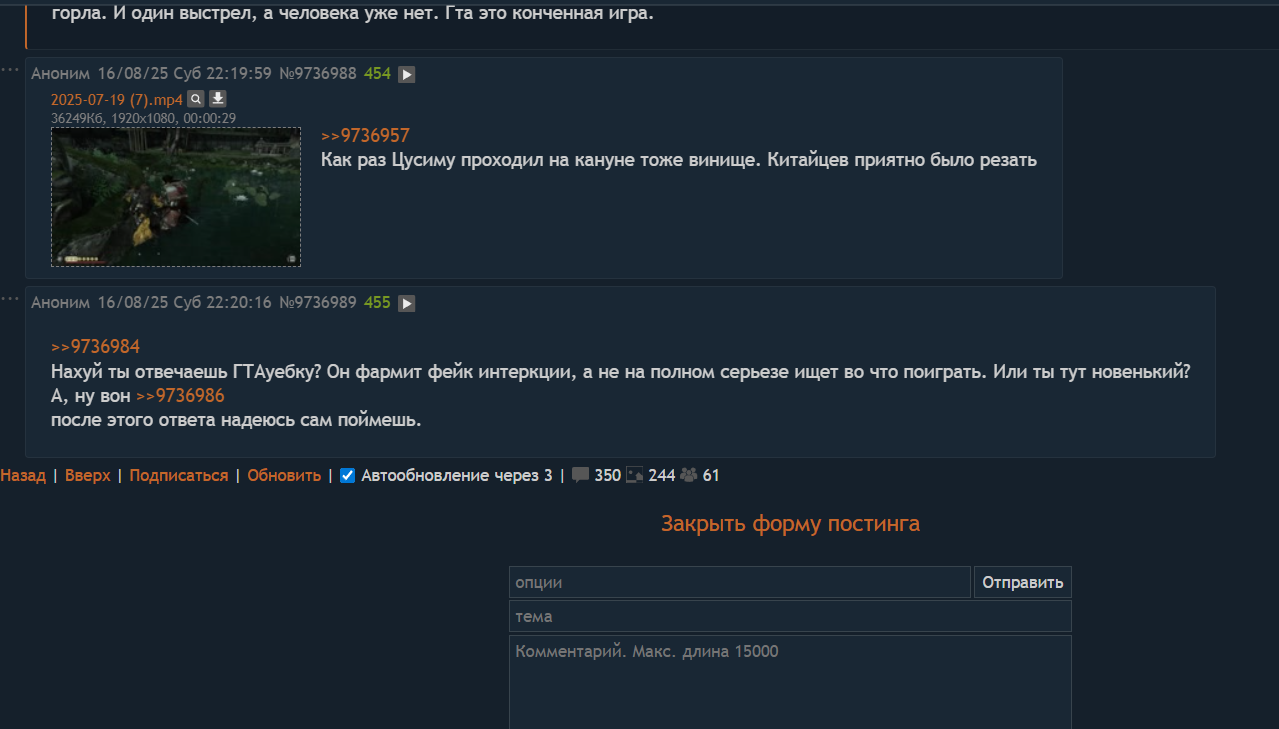Click the image count icon showing 244
The height and width of the screenshot is (729, 1279).
pos(635,476)
